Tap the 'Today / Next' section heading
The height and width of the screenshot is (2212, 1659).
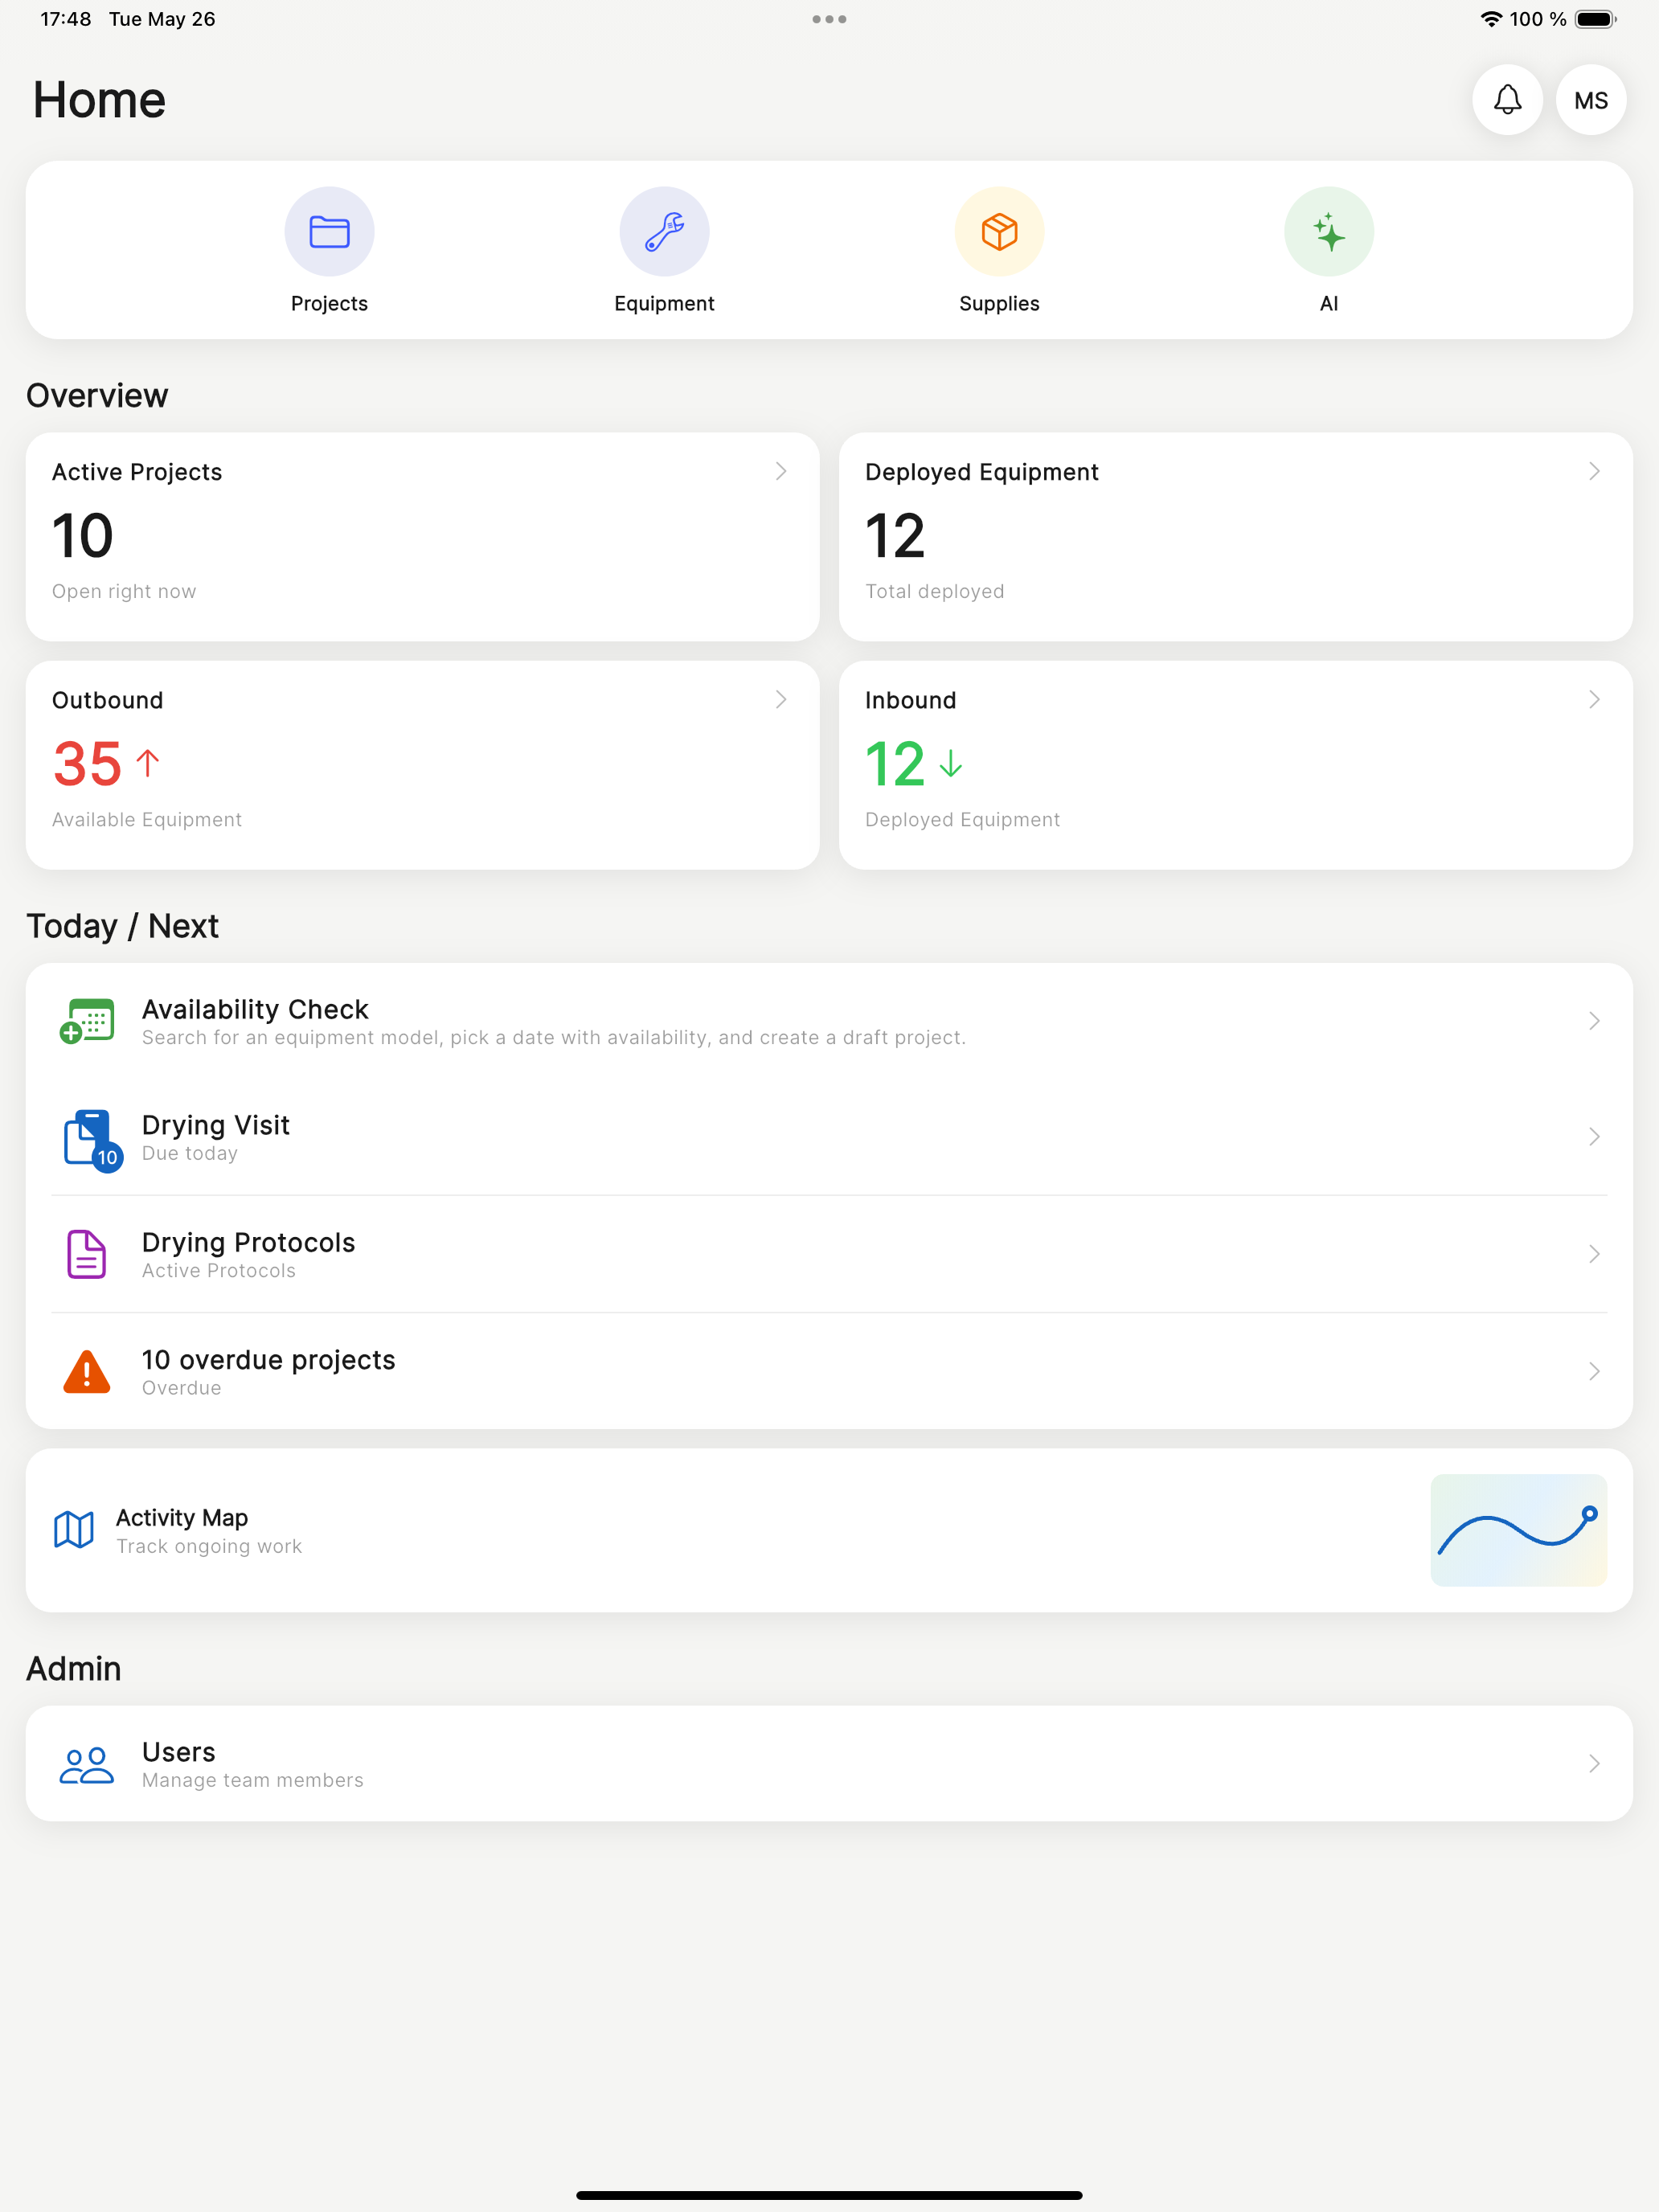coord(122,926)
